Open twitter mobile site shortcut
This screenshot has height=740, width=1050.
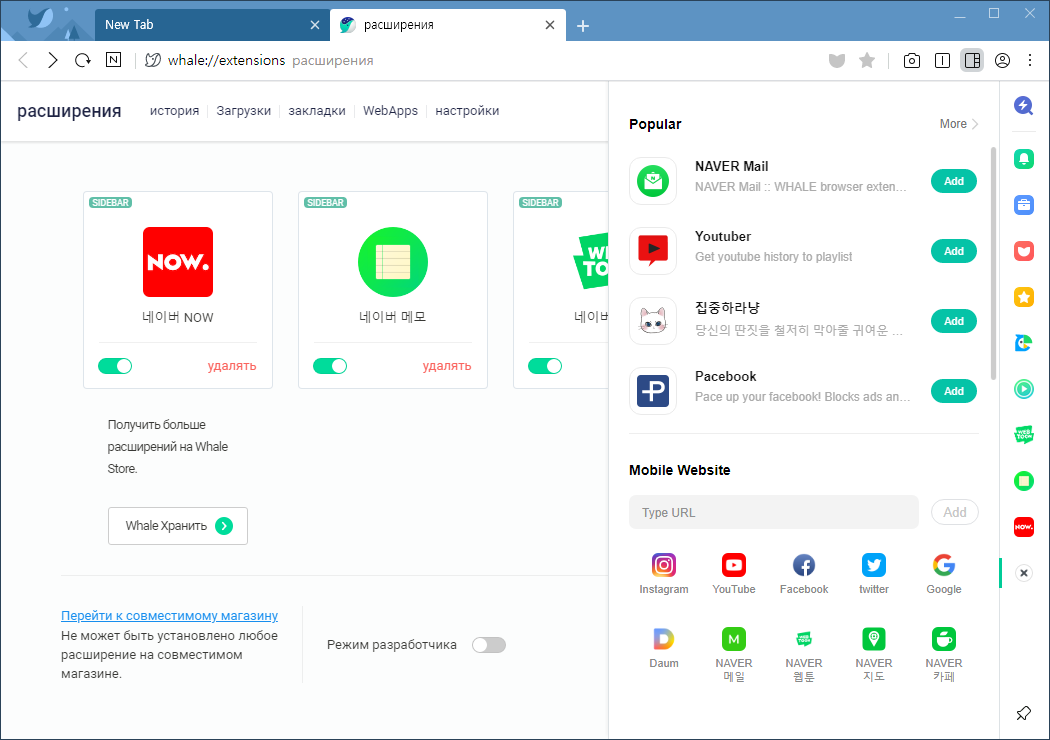coord(874,574)
